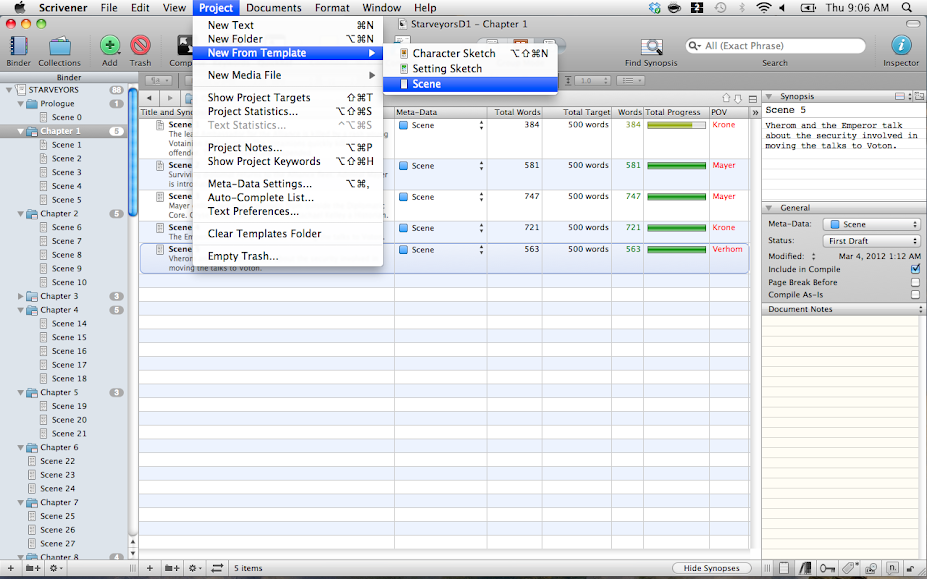
Task: Choose Scene from template submenu
Action: click(x=470, y=84)
